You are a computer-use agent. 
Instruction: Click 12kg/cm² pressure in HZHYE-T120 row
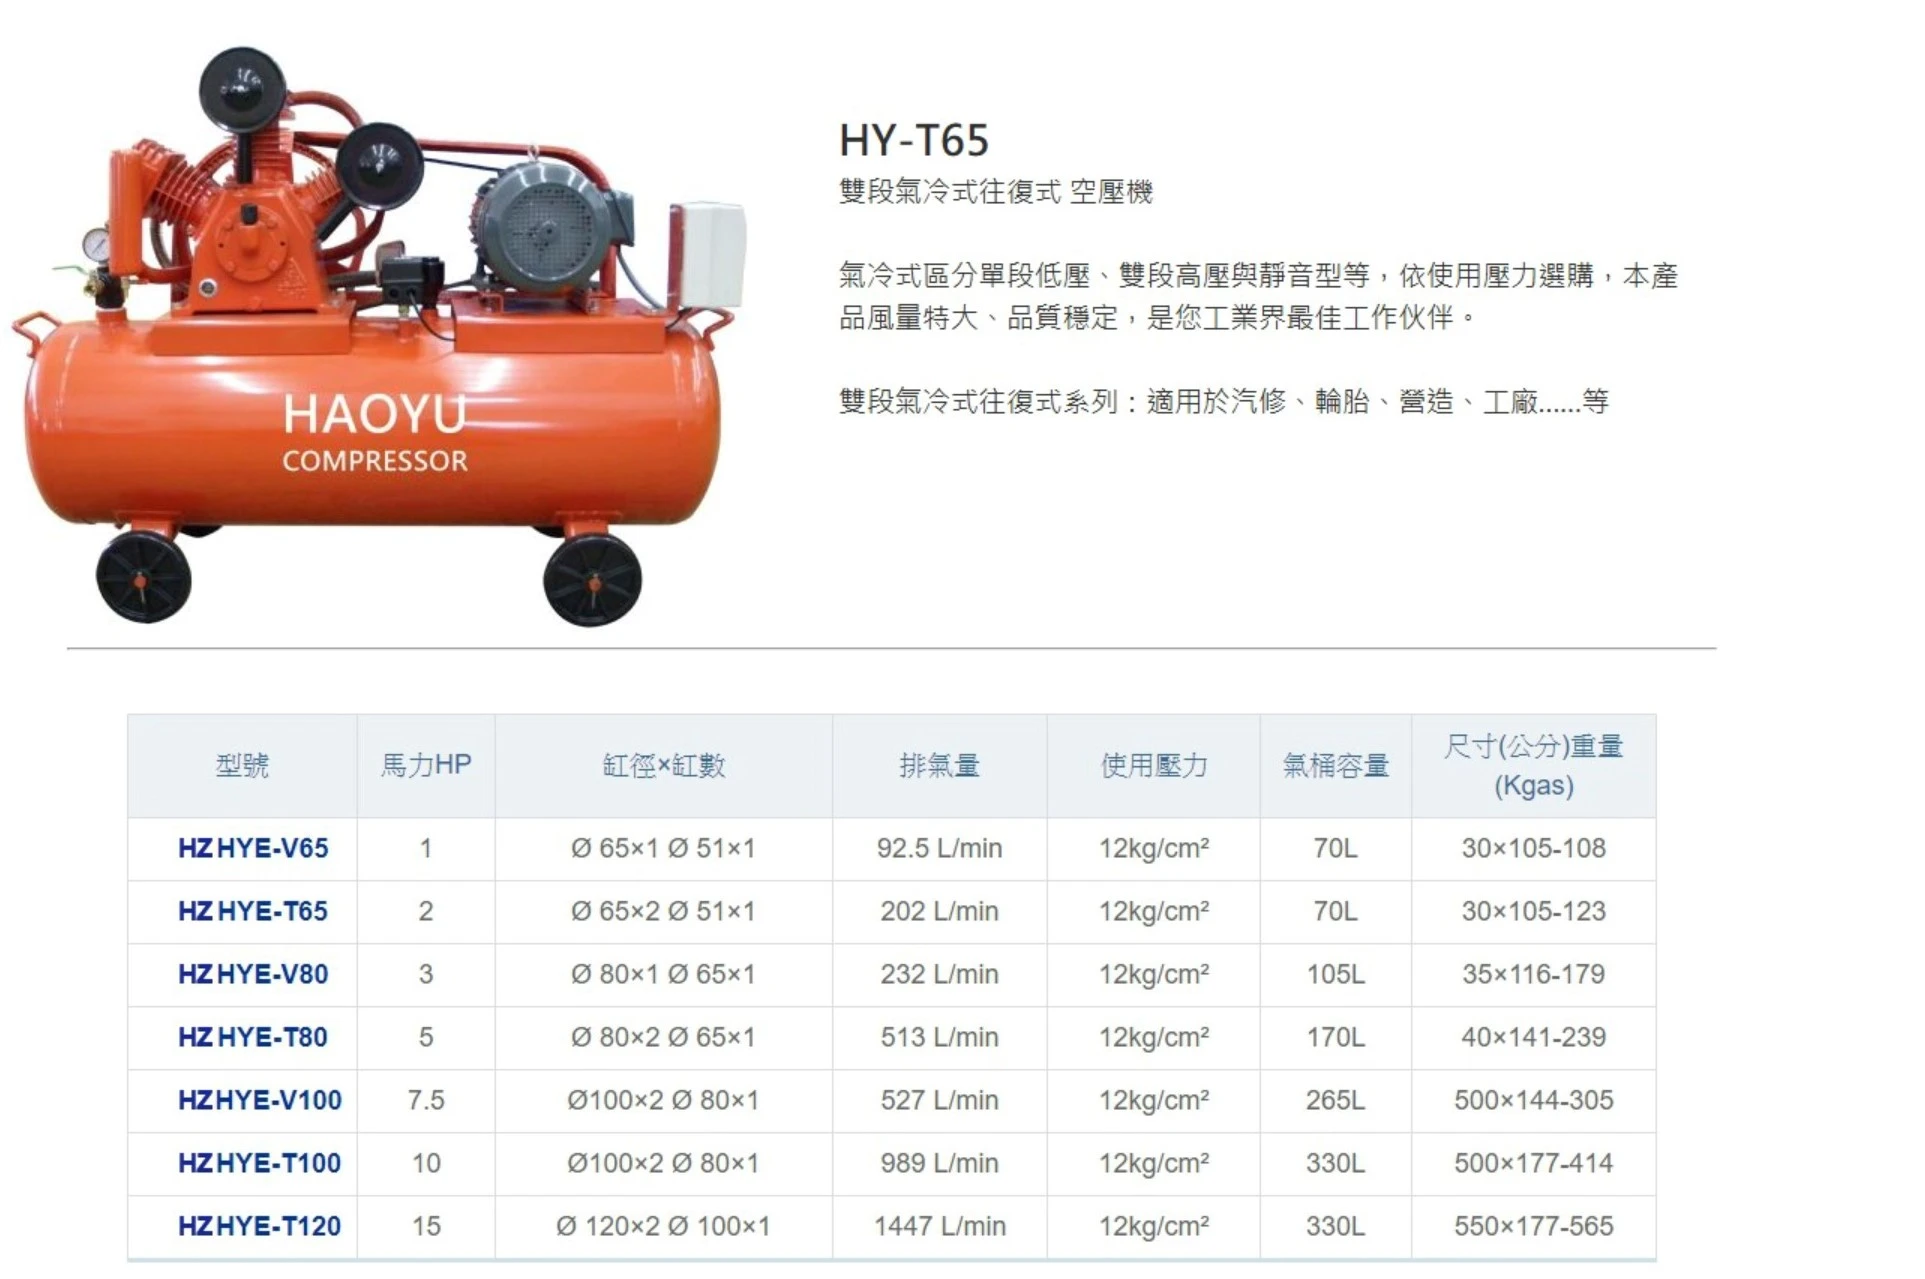[x=1154, y=1227]
